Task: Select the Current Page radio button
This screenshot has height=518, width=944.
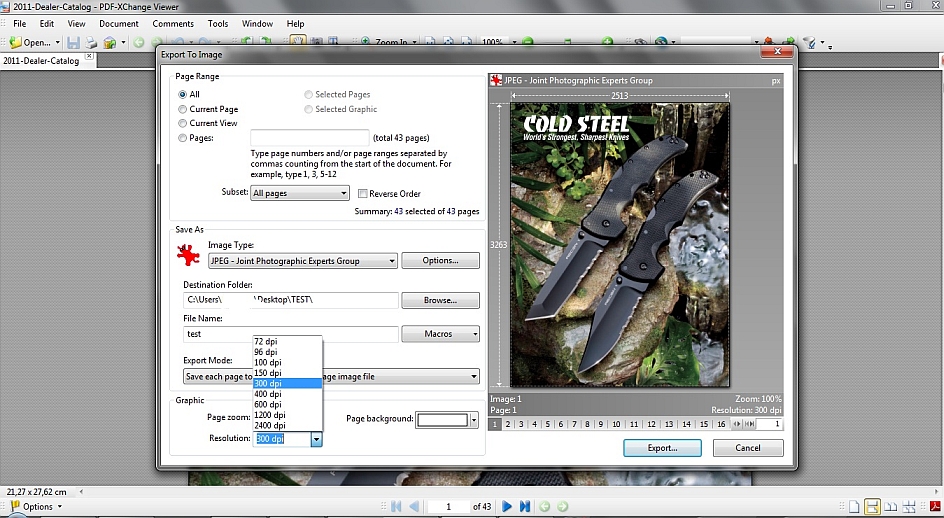Action: click(182, 109)
